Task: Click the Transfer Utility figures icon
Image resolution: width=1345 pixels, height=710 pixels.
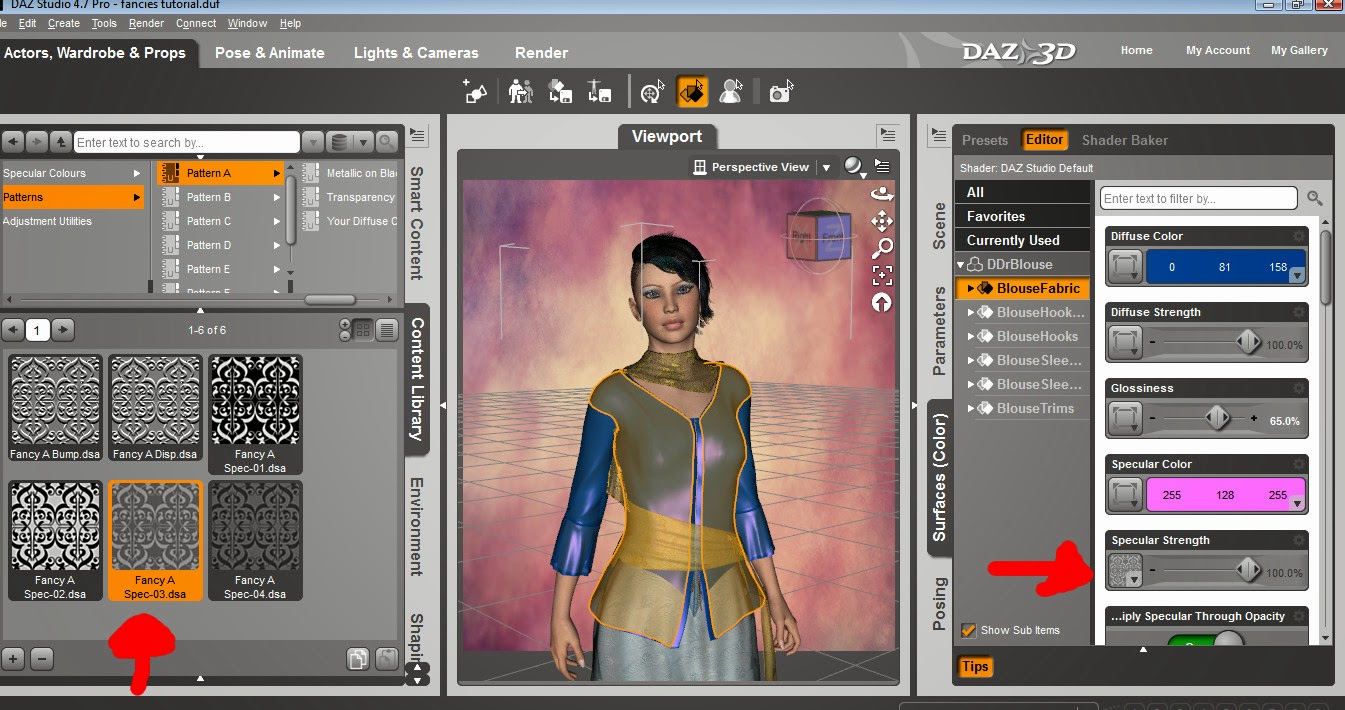Action: (520, 92)
